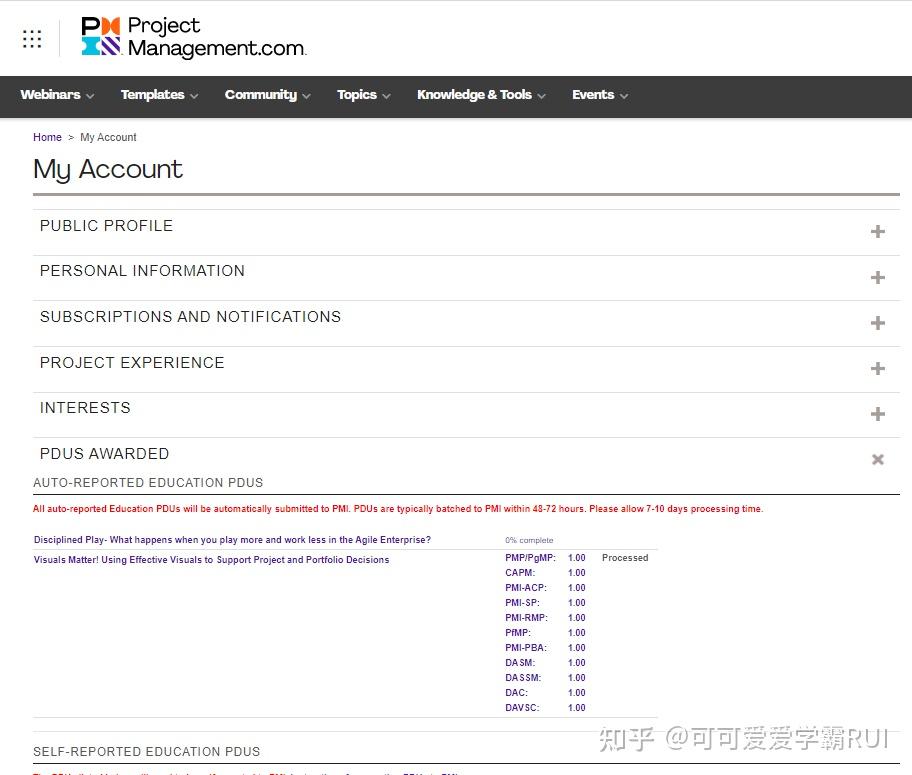Collapse PDUs Awarded with the X icon

click(878, 460)
